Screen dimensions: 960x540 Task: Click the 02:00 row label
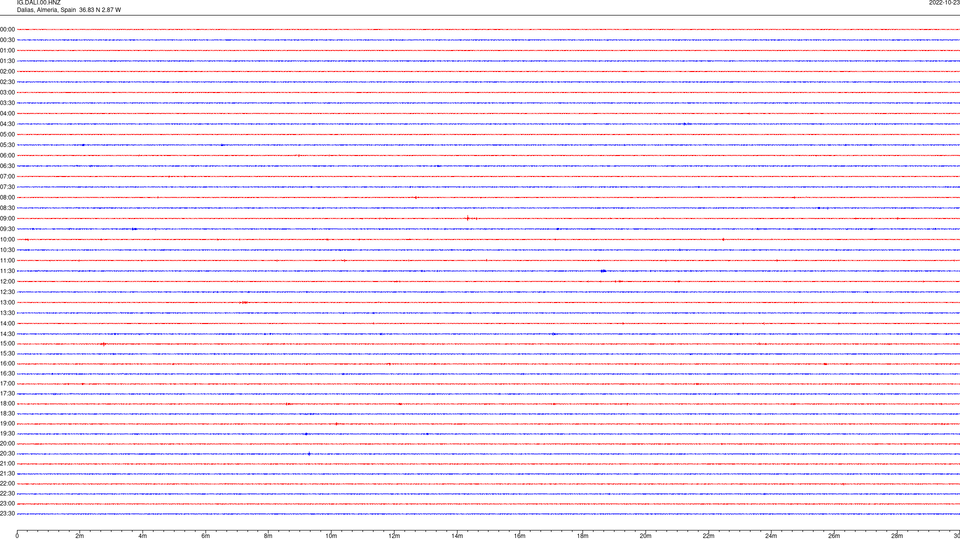pos(7,72)
